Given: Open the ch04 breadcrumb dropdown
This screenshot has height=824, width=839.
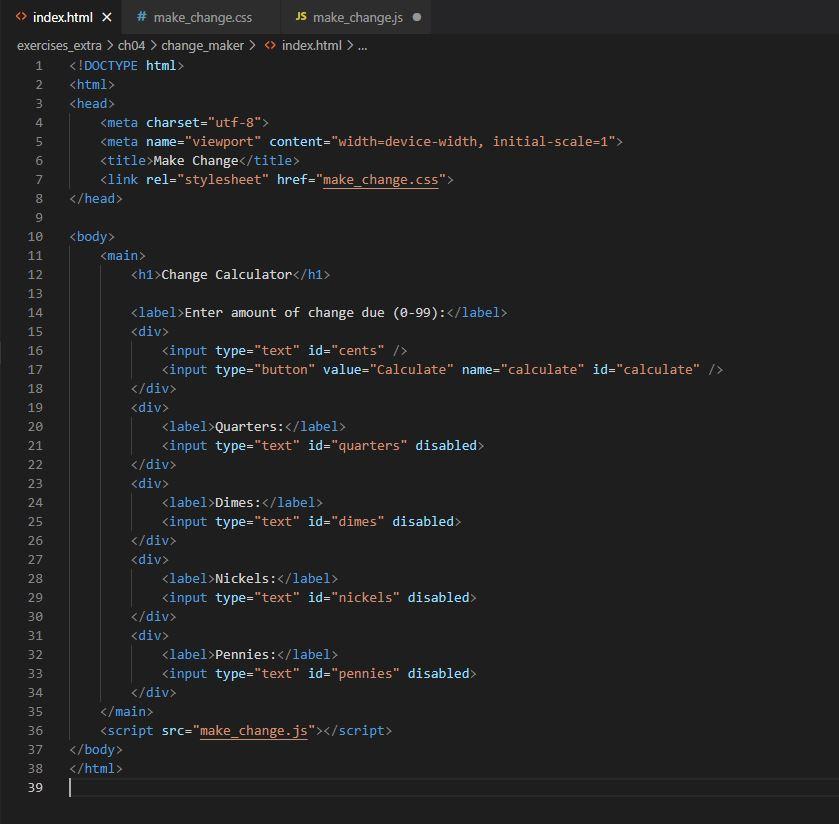Looking at the screenshot, I should [131, 45].
